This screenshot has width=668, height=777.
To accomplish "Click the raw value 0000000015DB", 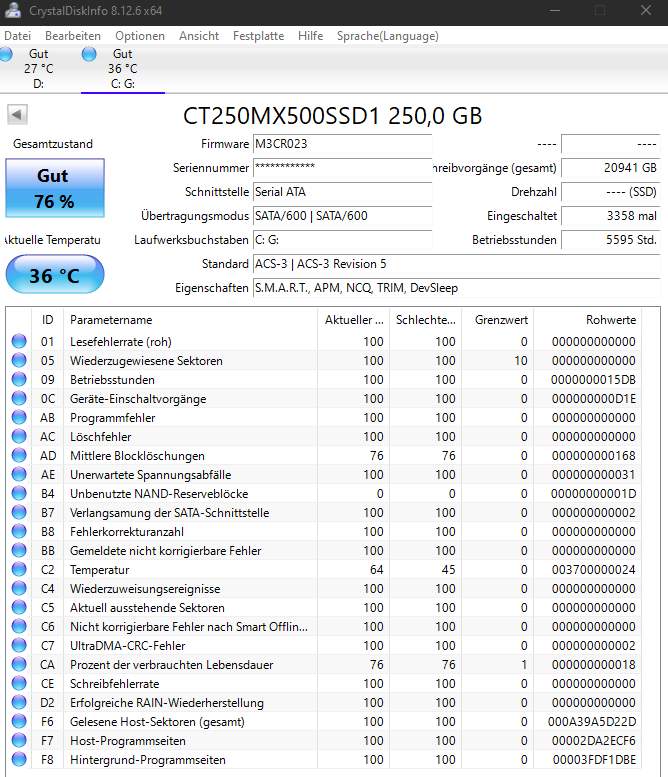I will [x=593, y=380].
